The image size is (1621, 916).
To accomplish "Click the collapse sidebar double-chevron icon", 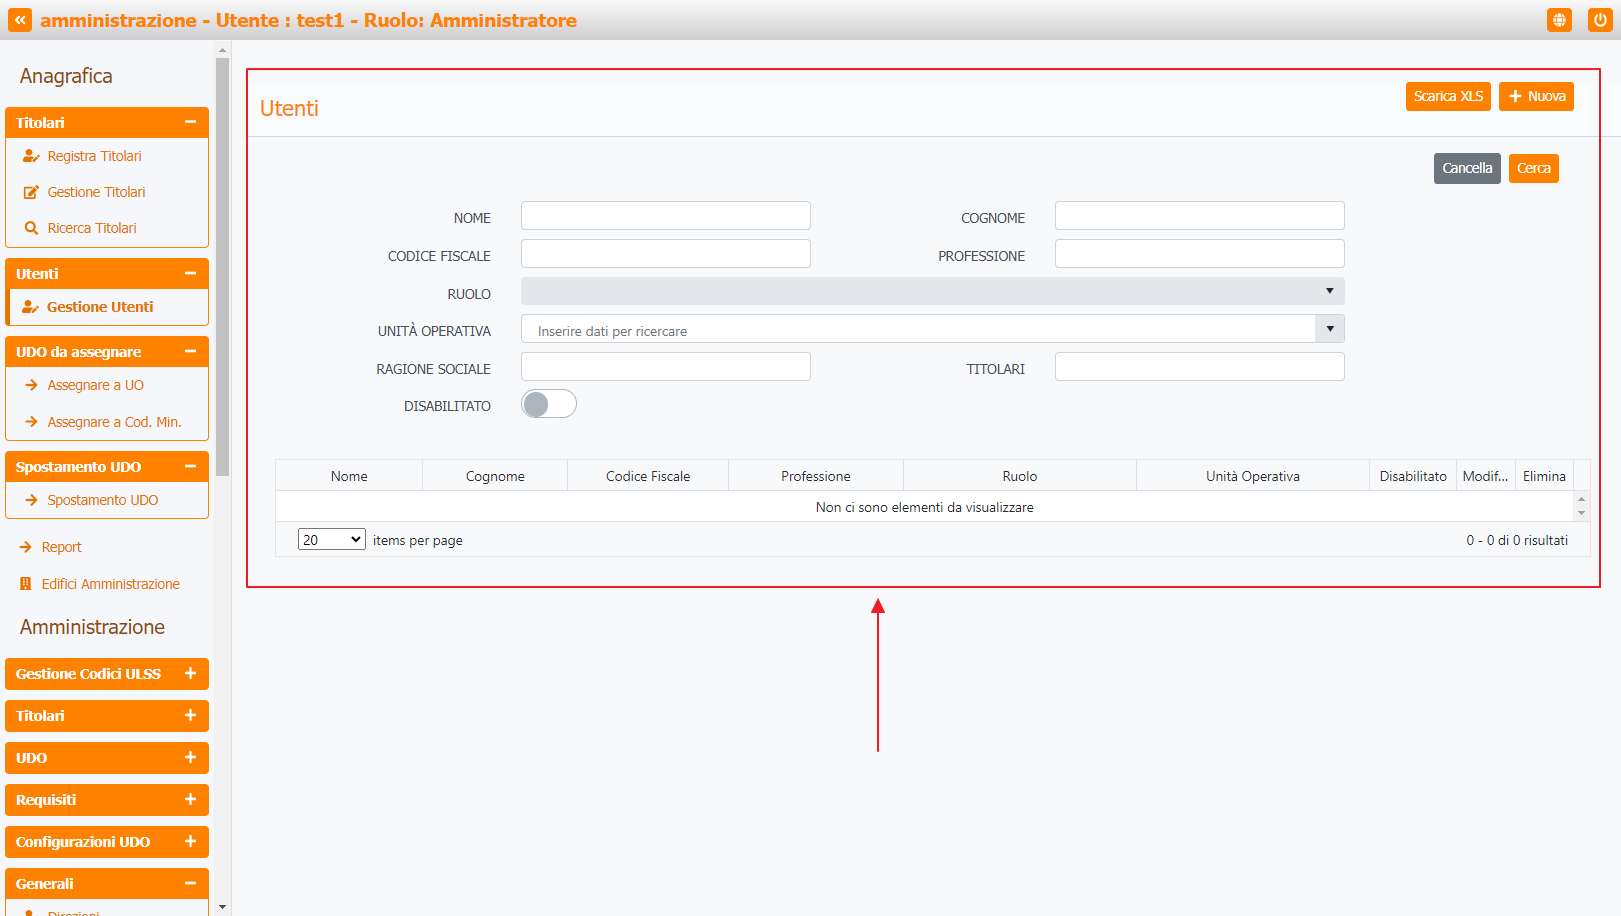I will [x=20, y=20].
